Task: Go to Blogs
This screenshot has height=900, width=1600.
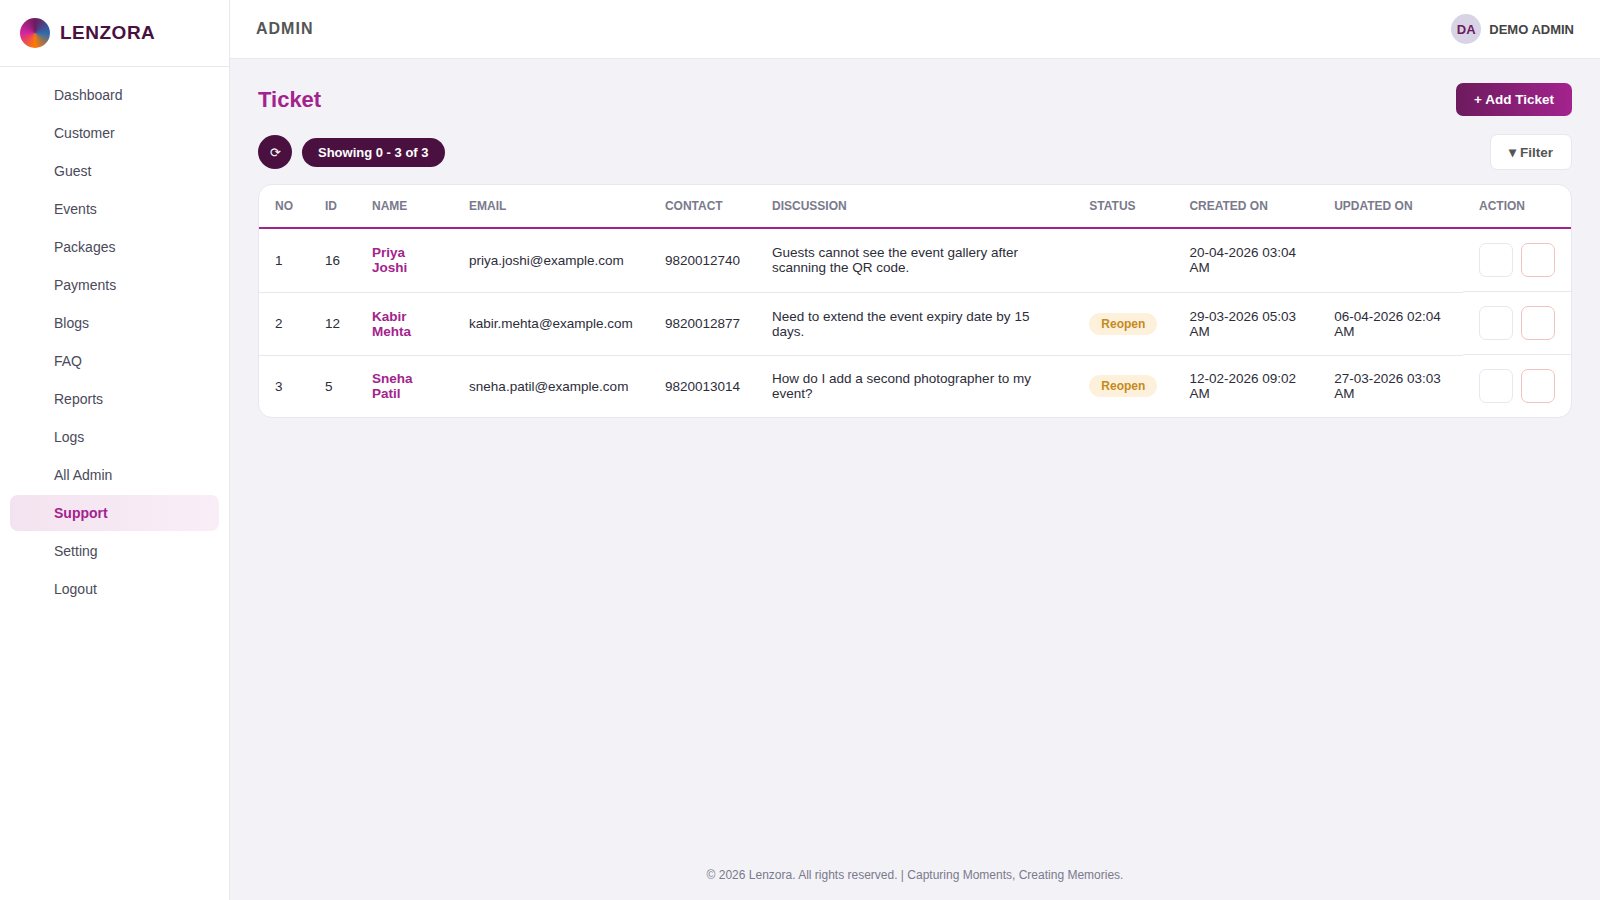Action: point(114,323)
